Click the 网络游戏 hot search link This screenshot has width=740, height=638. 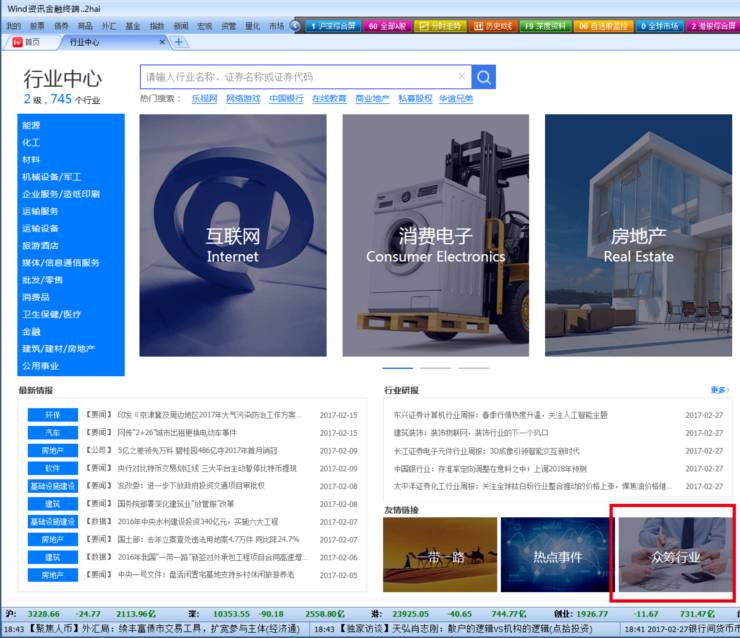[243, 99]
